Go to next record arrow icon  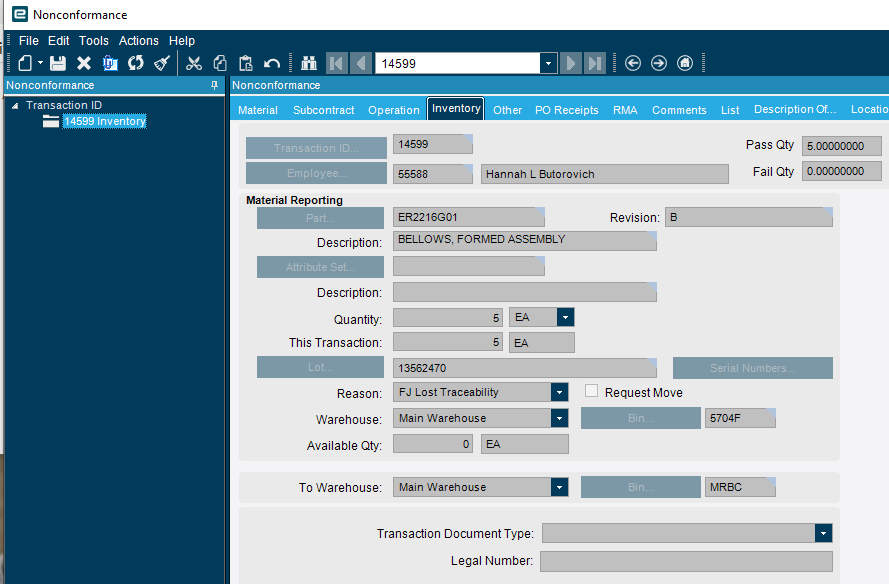tap(570, 63)
